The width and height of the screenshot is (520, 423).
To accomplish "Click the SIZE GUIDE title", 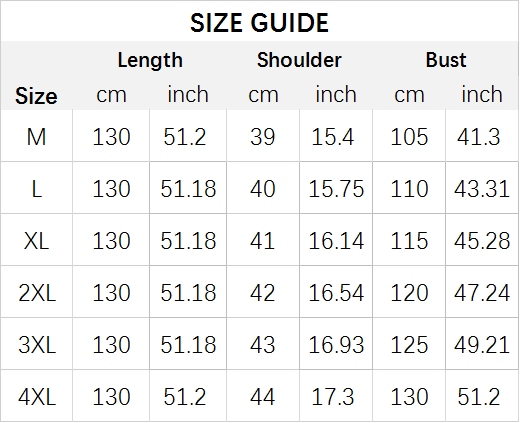I will tap(259, 23).
